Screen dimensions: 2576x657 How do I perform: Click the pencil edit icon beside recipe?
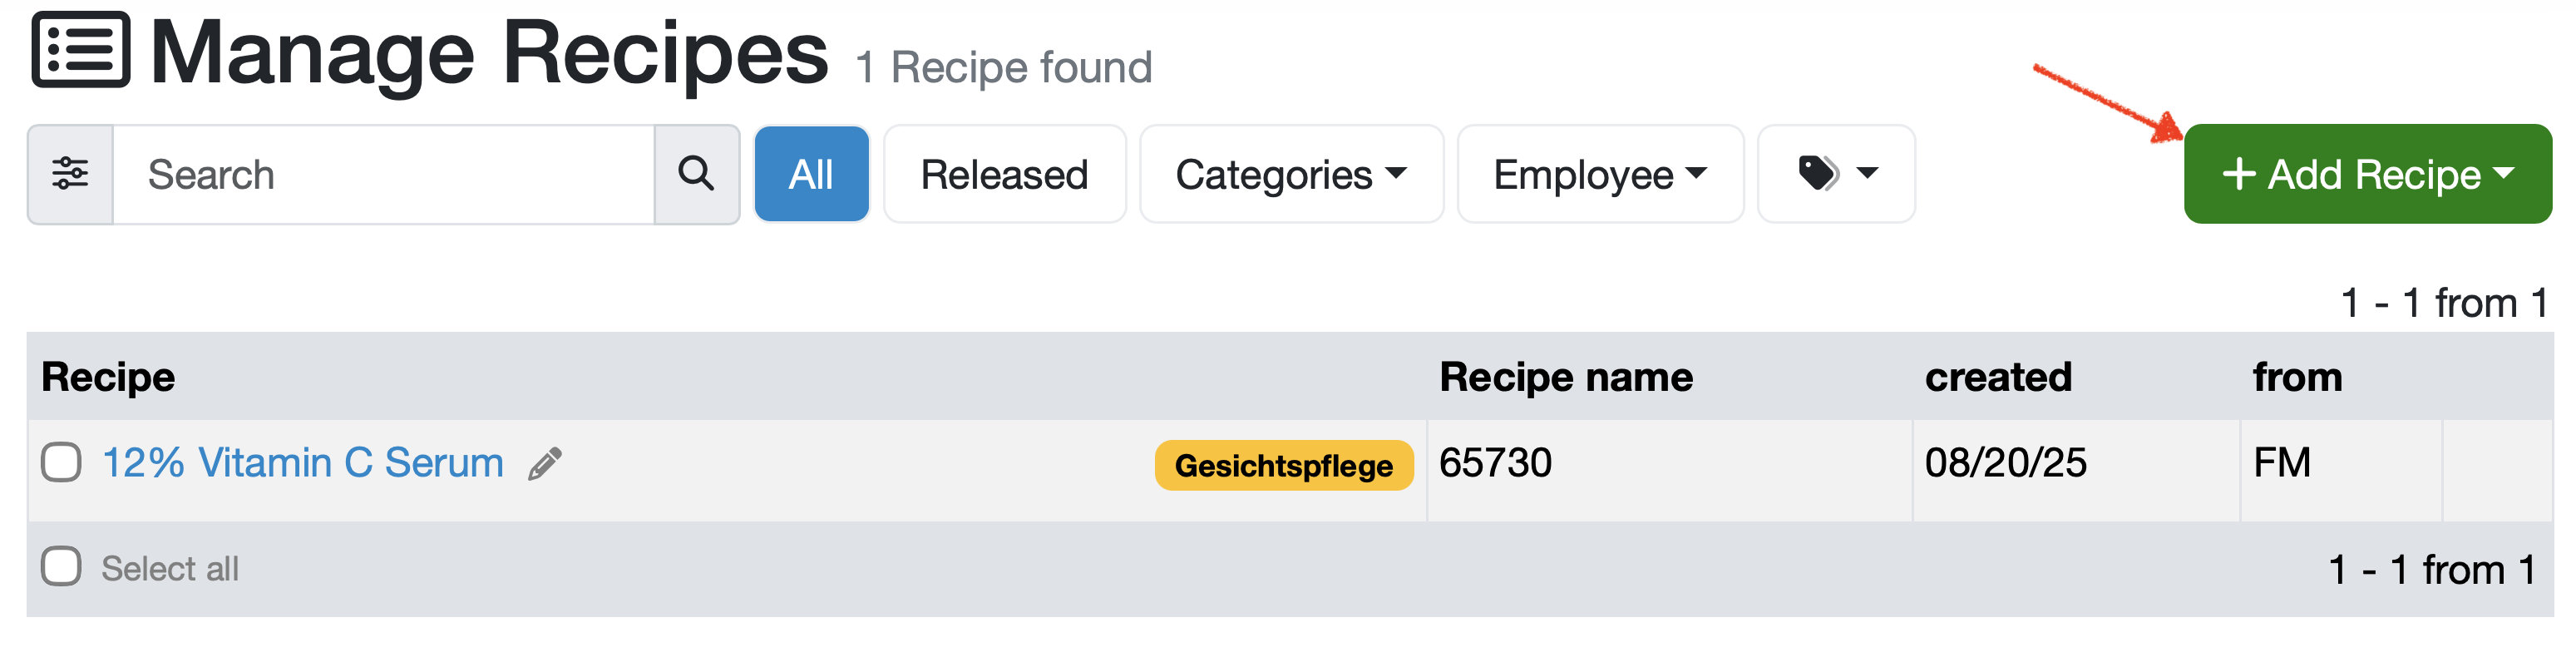click(x=545, y=464)
